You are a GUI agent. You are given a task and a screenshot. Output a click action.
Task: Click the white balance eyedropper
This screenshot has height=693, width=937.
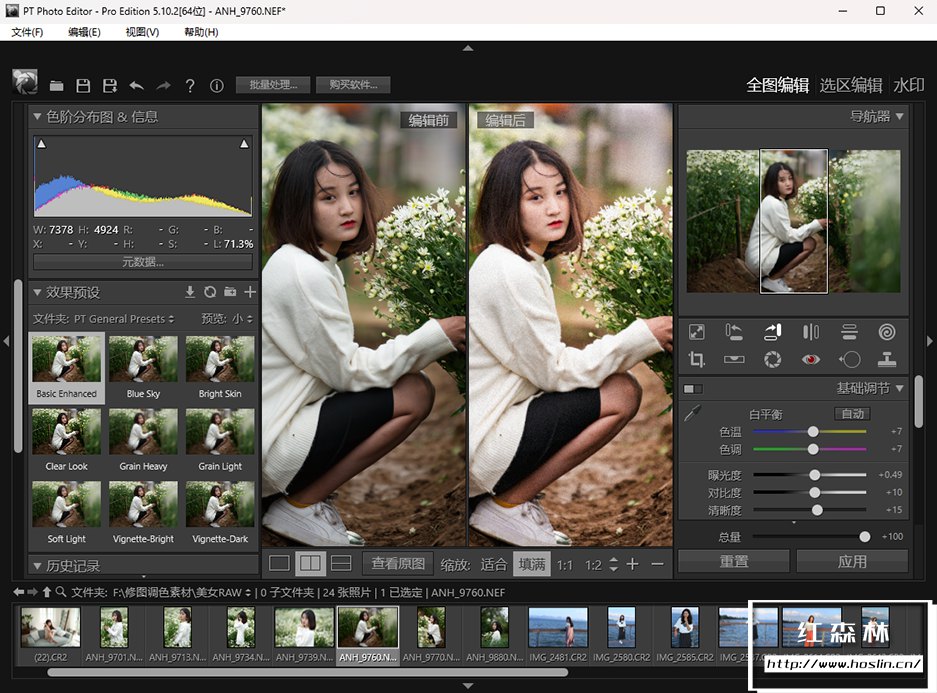point(690,413)
